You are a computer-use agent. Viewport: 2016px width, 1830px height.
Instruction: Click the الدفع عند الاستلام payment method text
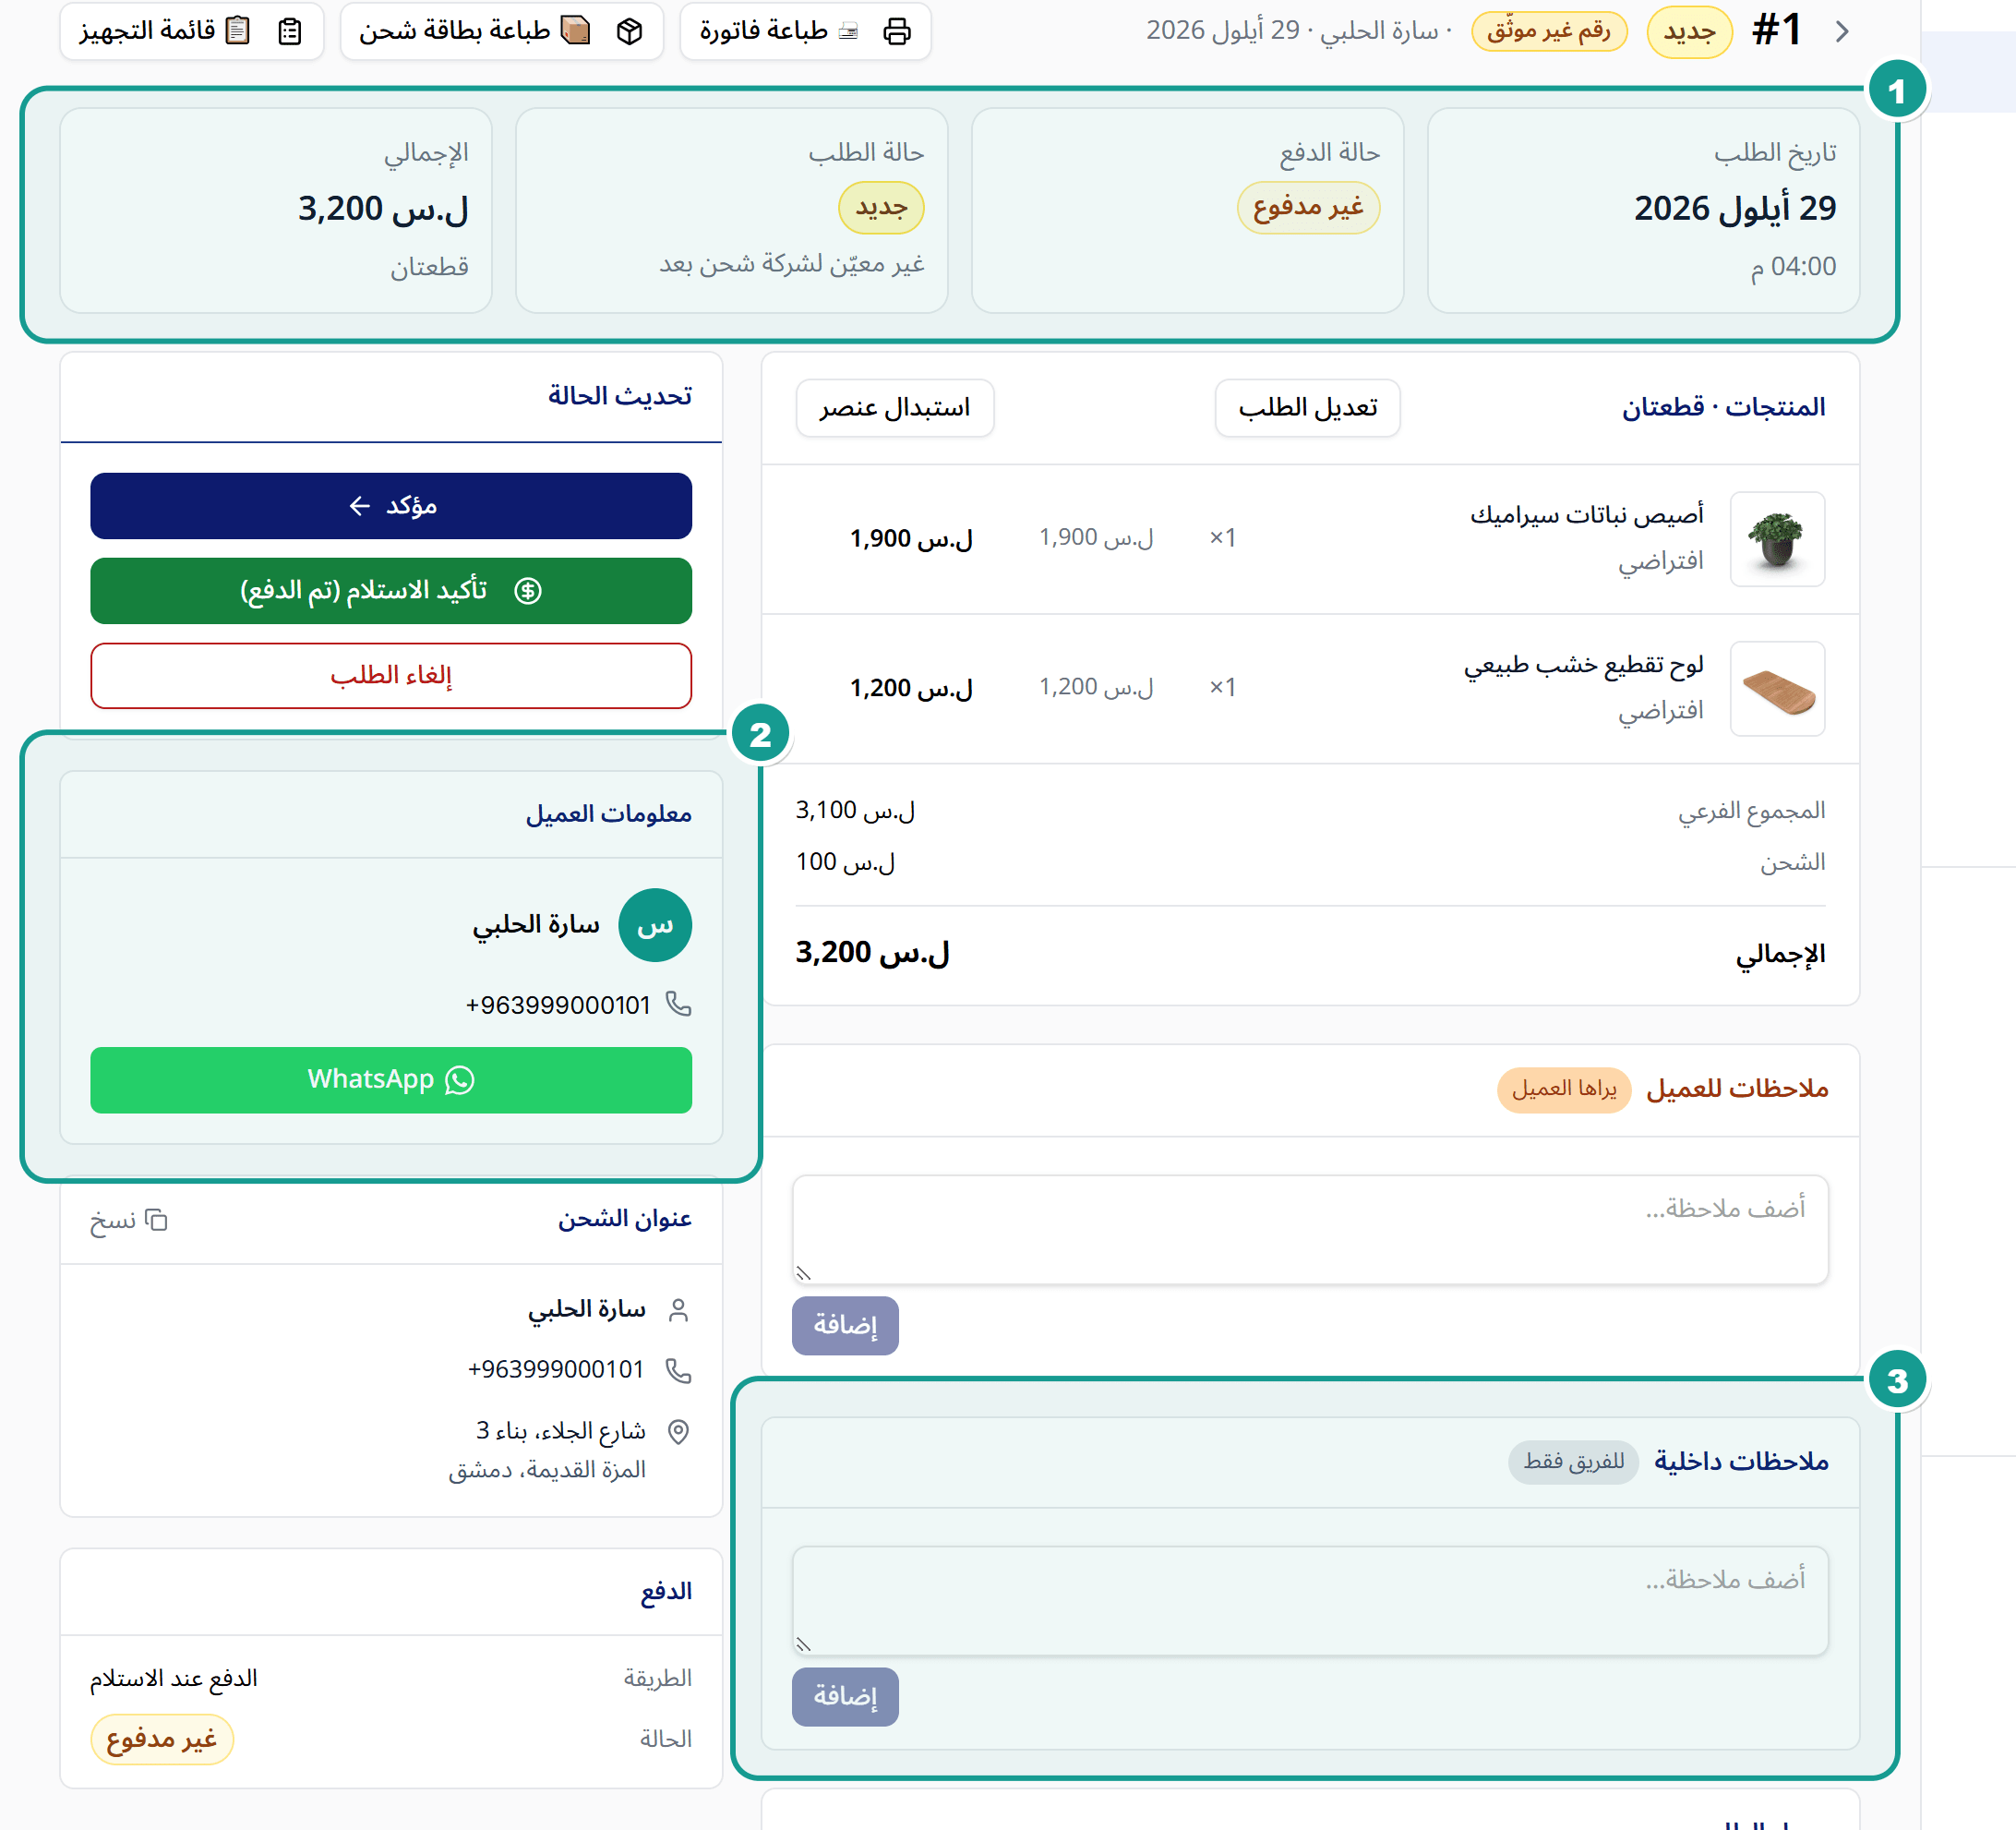(x=174, y=1679)
